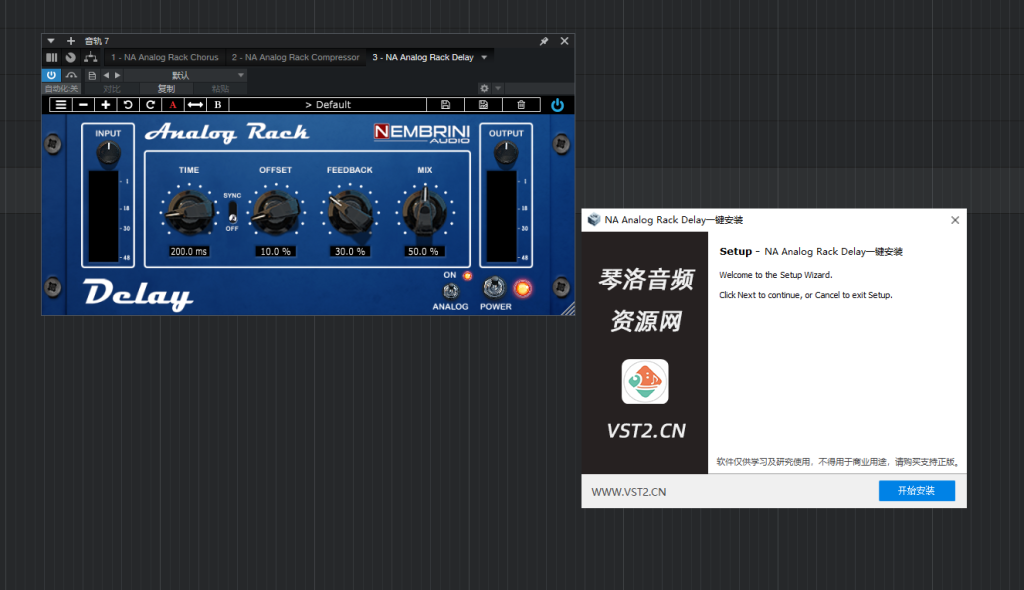
Task: Toggle the ANALOG switch on the Delay
Action: 452,289
